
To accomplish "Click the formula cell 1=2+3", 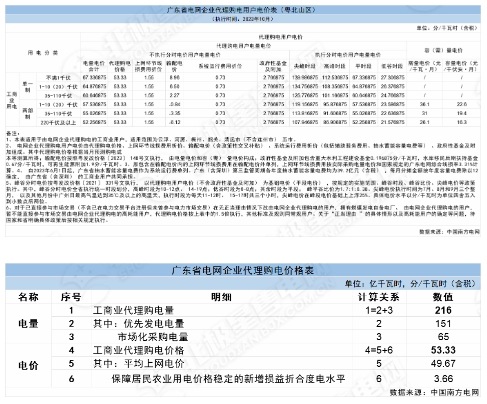I will click(379, 310).
